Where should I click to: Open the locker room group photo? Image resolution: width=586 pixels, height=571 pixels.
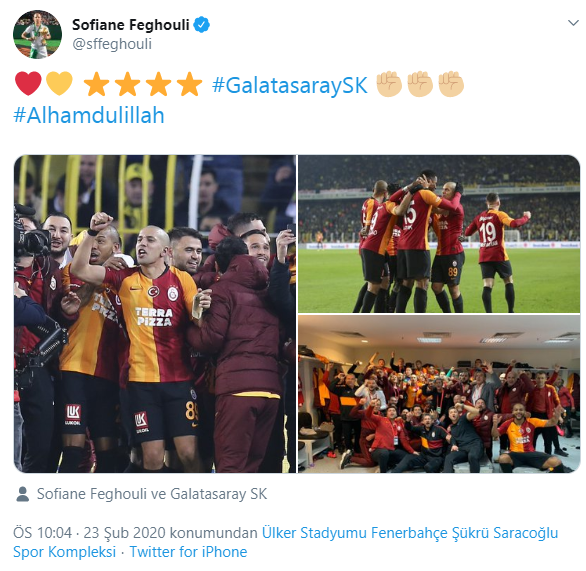pyautogui.click(x=439, y=394)
